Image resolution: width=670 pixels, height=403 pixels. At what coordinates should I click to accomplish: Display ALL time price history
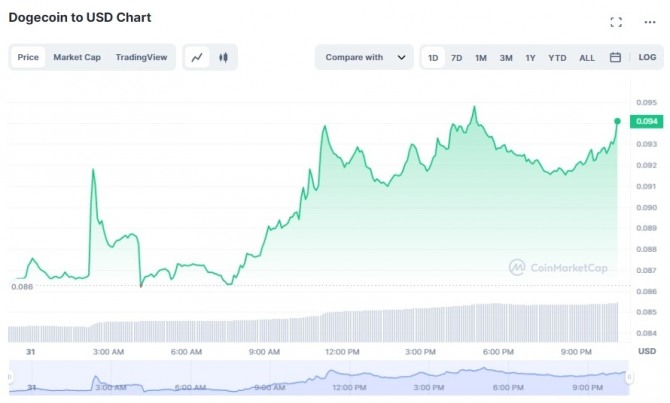click(x=587, y=57)
